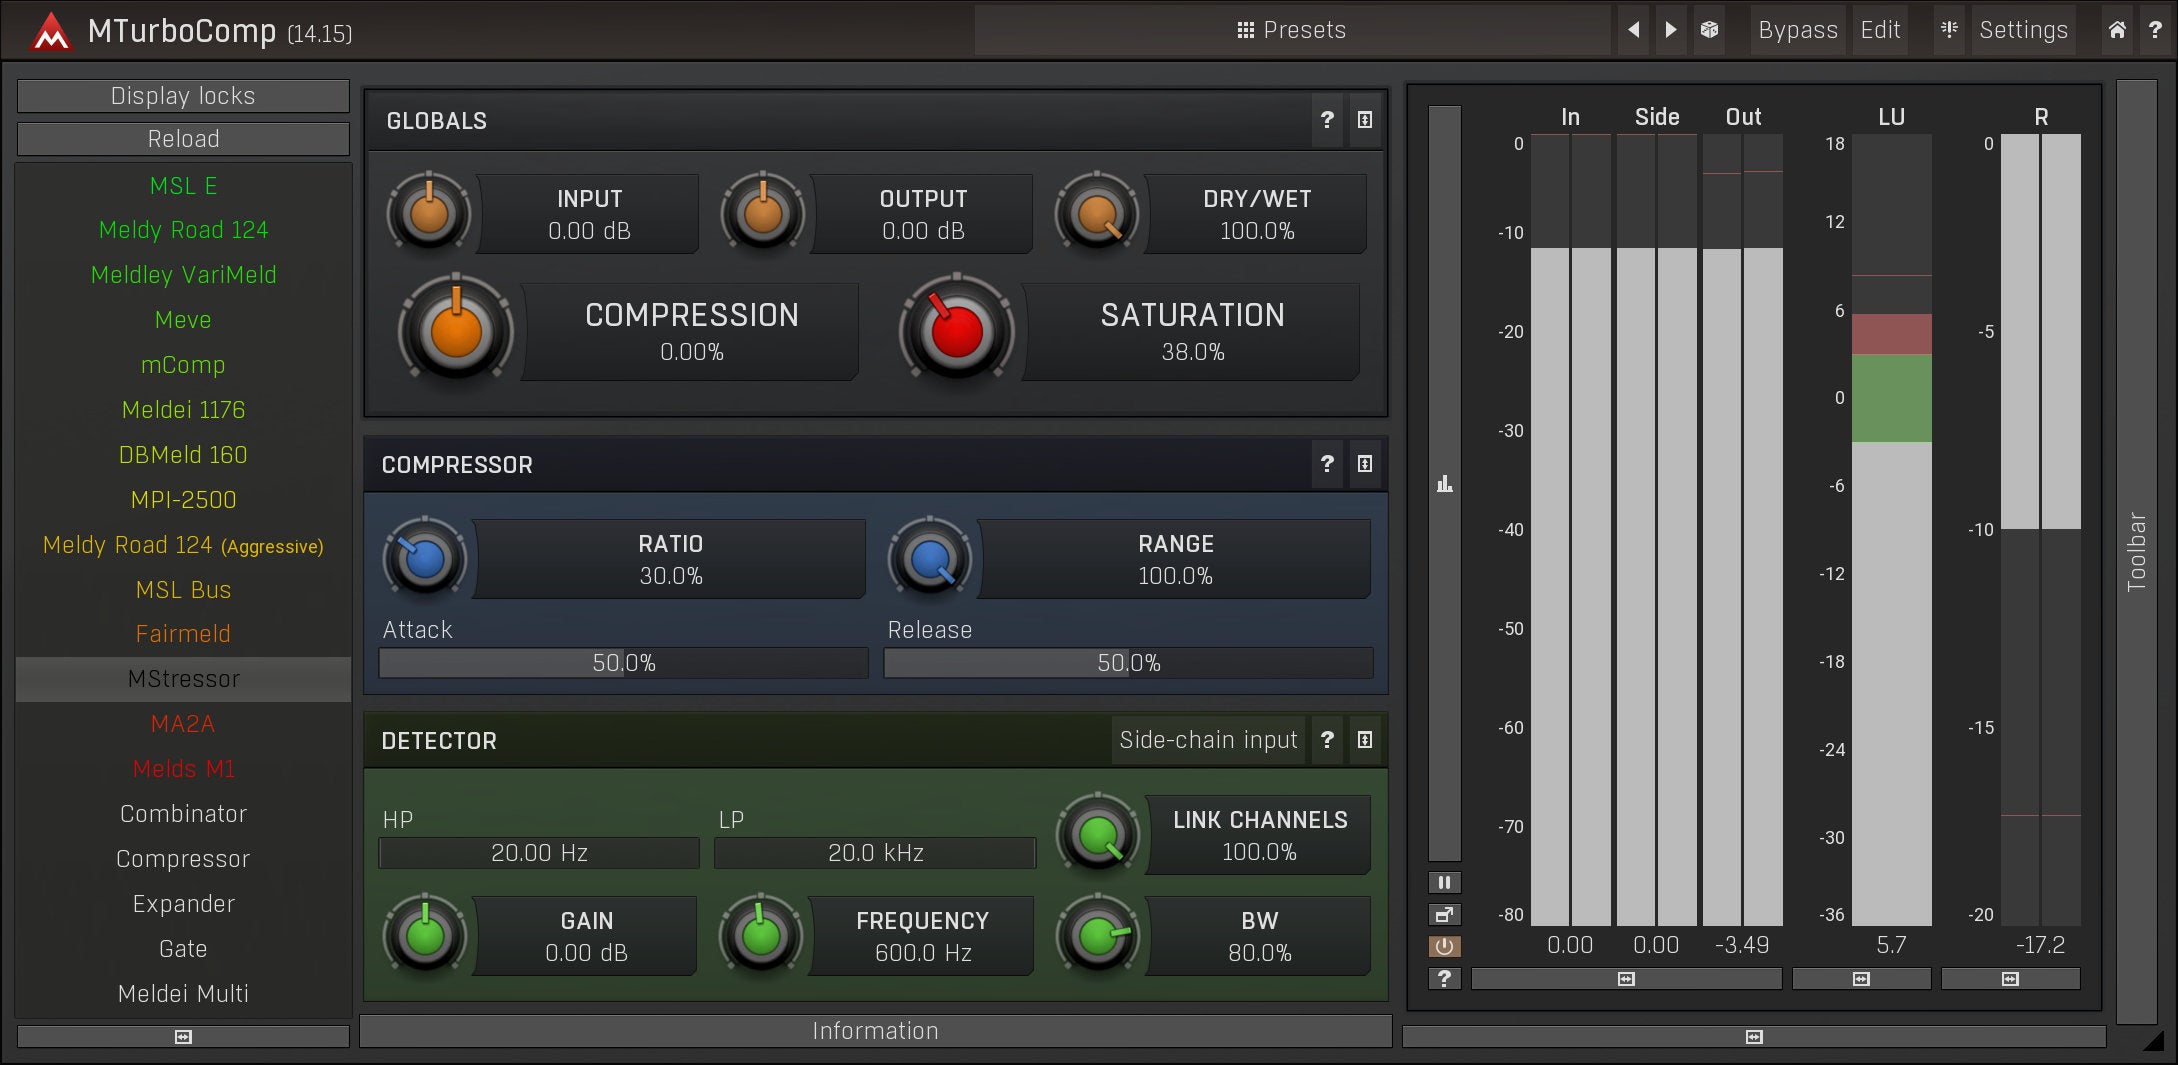Go to the next preset arrow
The image size is (2178, 1065).
click(1670, 30)
